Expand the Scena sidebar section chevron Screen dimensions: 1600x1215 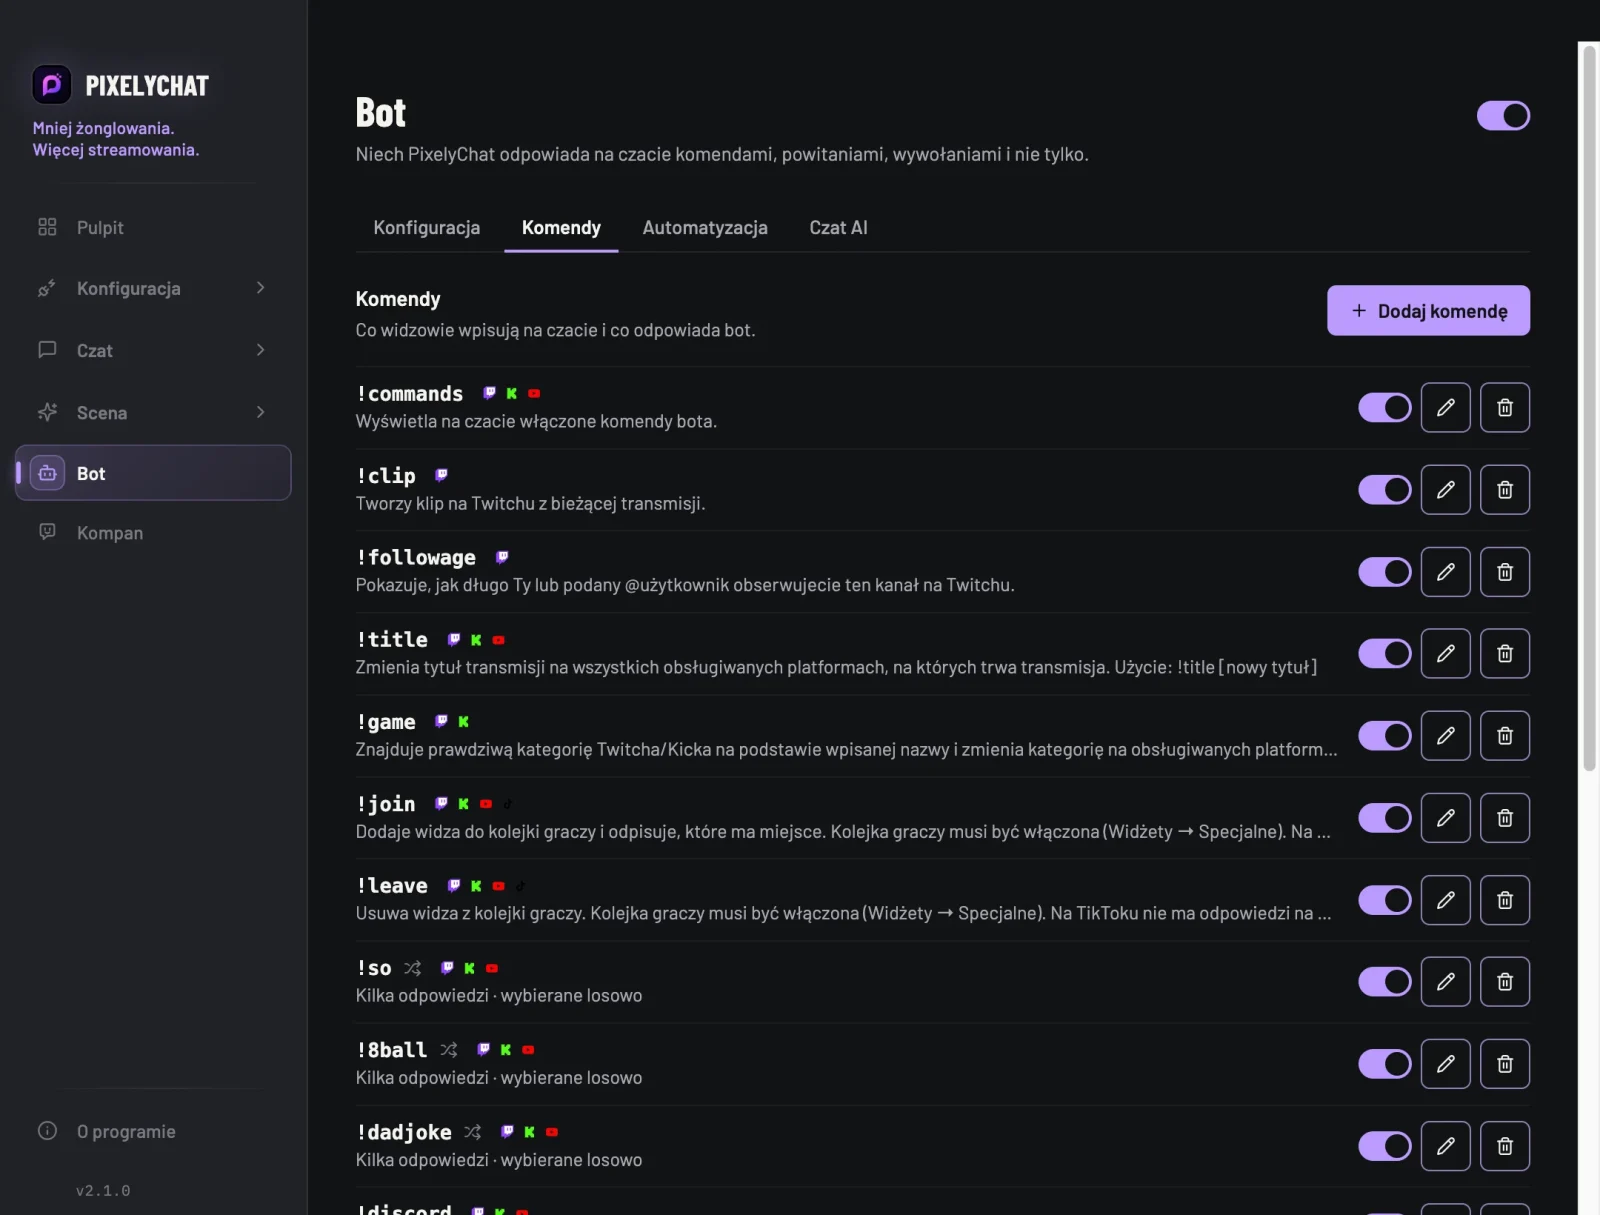pyautogui.click(x=261, y=412)
